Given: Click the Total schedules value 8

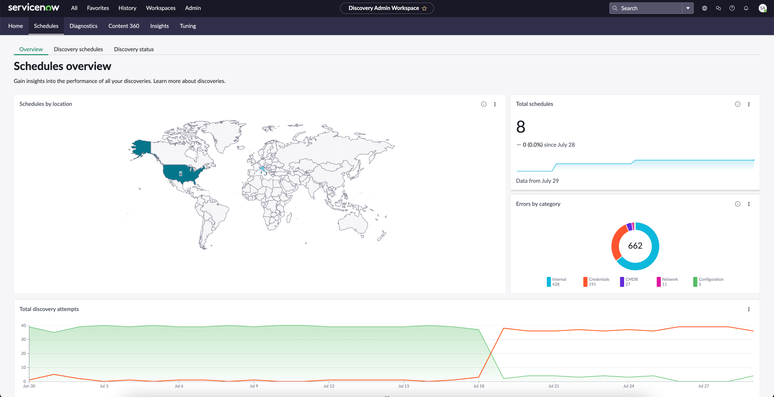Looking at the screenshot, I should [x=521, y=127].
